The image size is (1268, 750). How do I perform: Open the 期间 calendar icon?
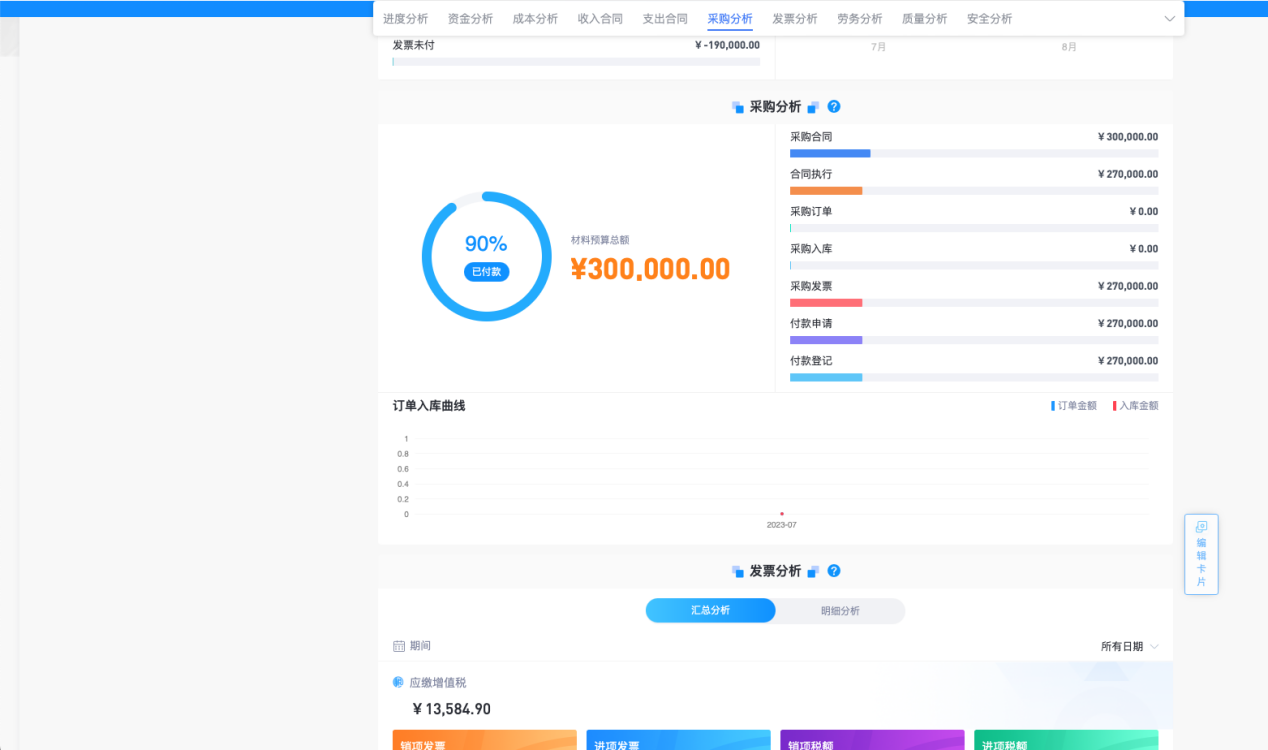[x=398, y=645]
